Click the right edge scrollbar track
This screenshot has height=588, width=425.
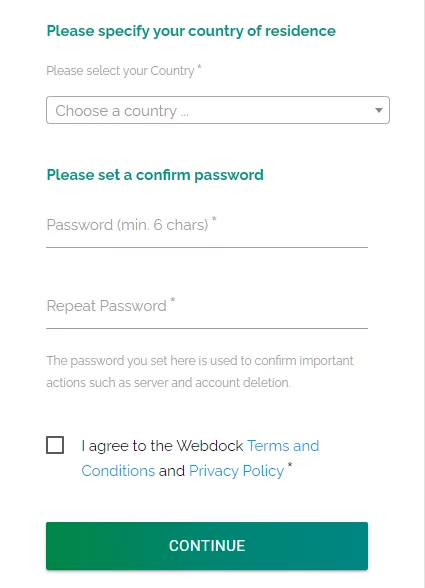[424, 294]
